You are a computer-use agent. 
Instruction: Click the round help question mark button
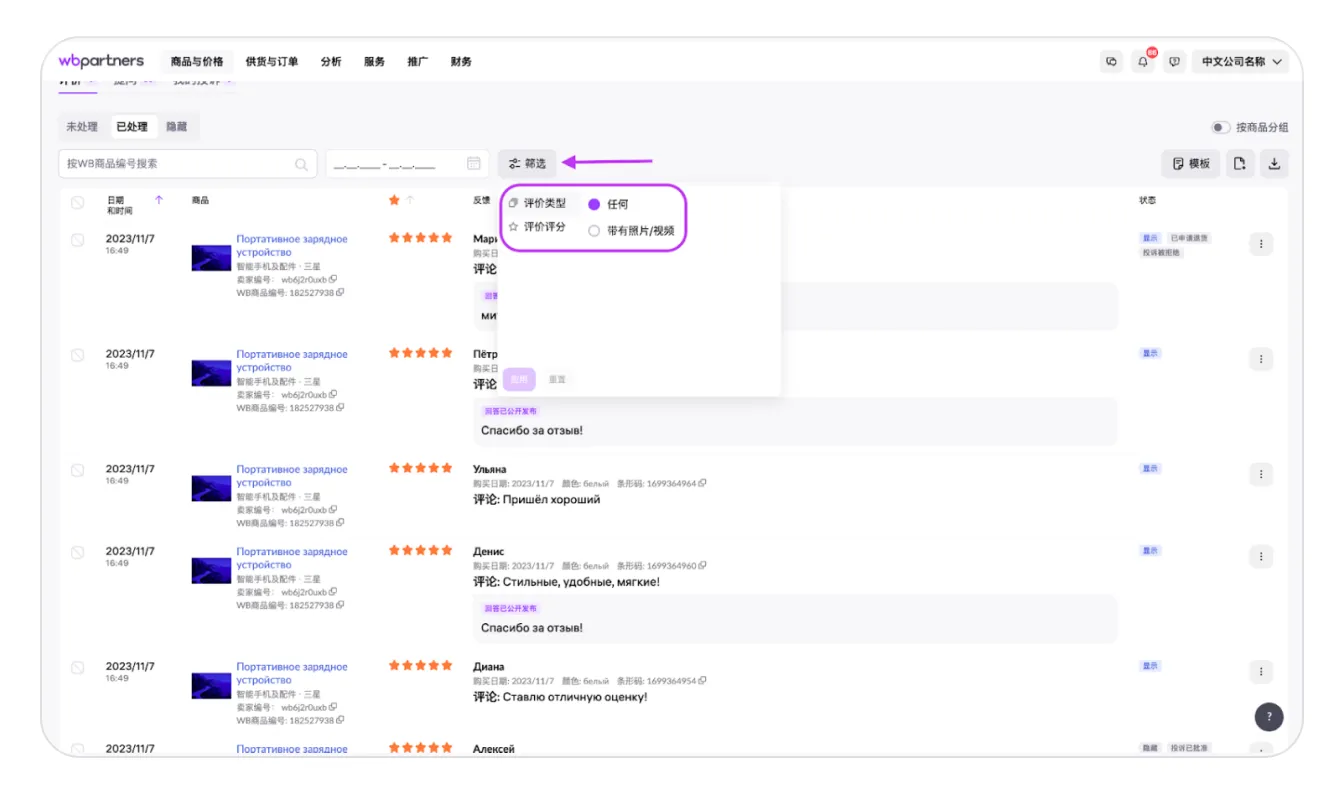point(1269,716)
